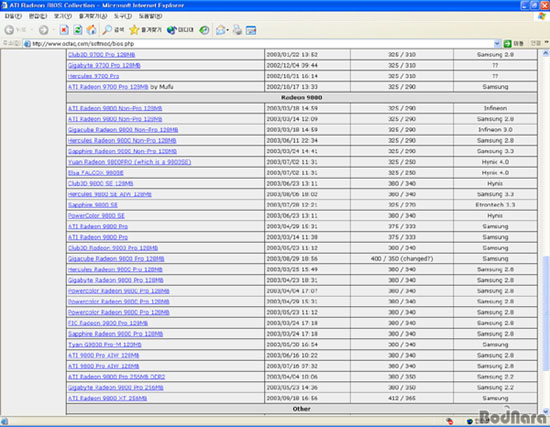The image size is (550, 427).
Task: Open ATI Radeon 9800 XT 256MB link
Action: click(x=107, y=398)
